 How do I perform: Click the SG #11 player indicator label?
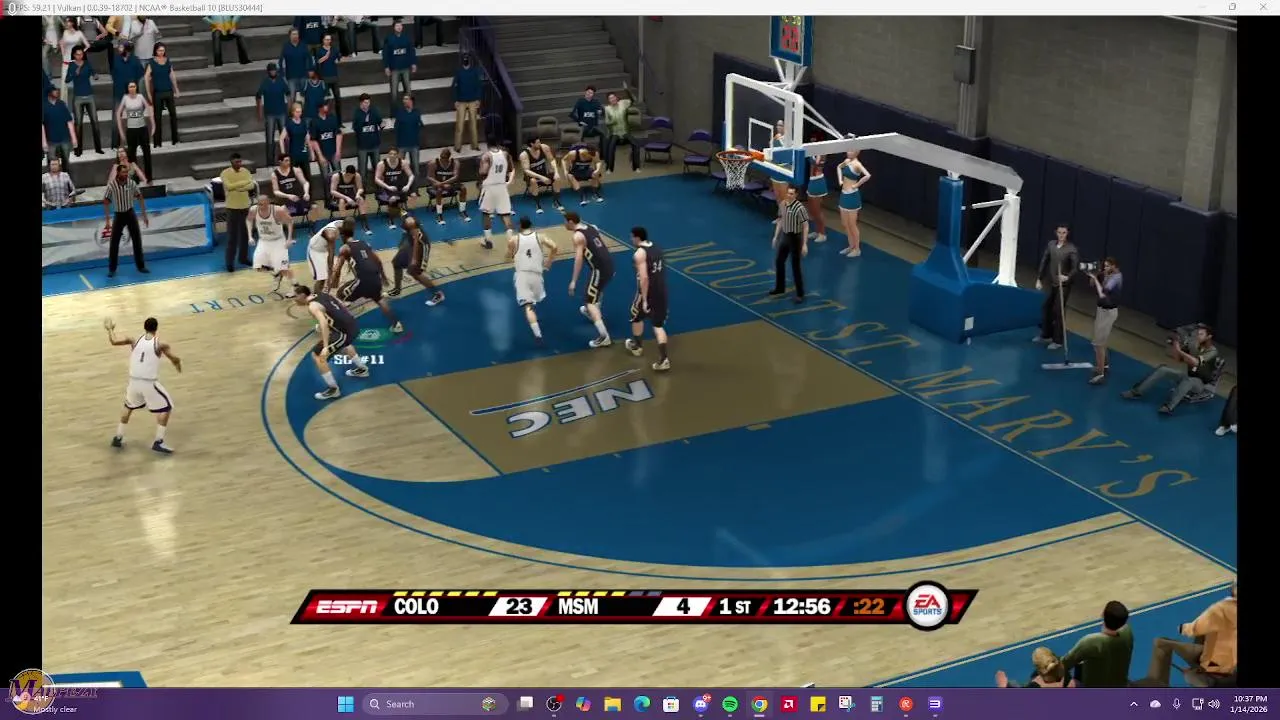pos(359,360)
